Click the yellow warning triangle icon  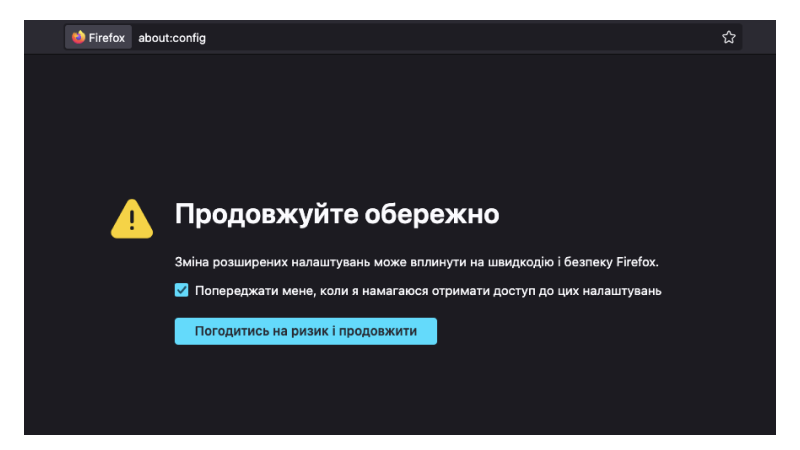(132, 219)
